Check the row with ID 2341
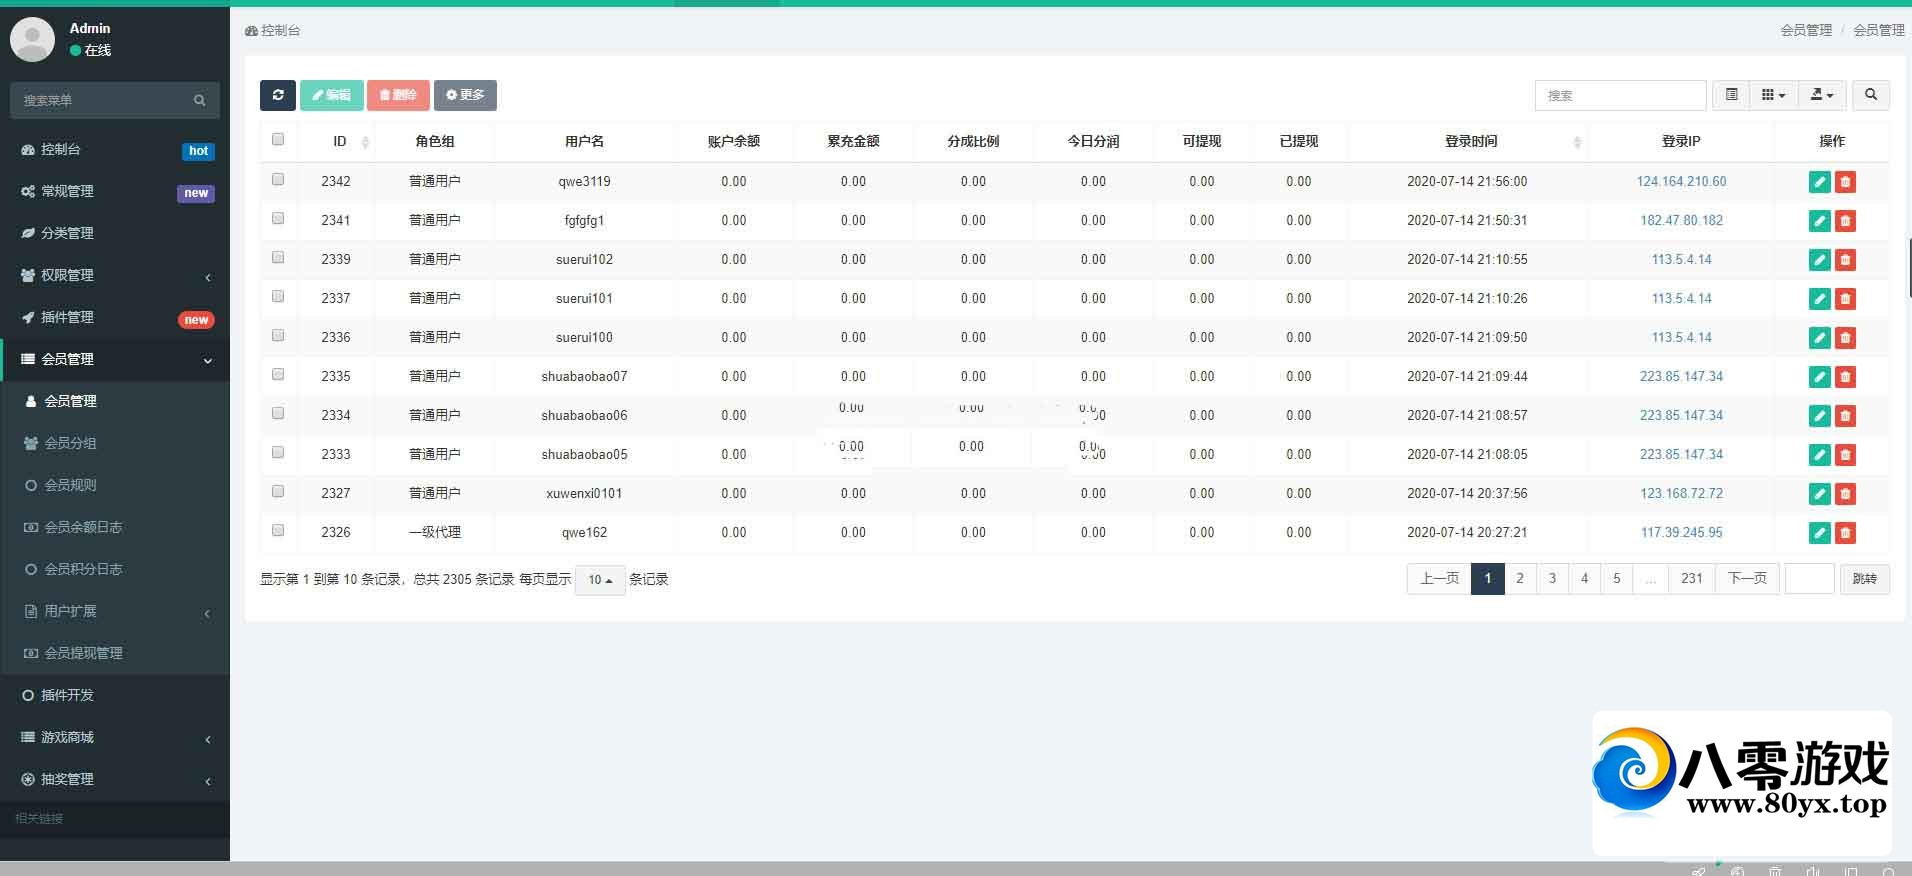 [x=278, y=219]
